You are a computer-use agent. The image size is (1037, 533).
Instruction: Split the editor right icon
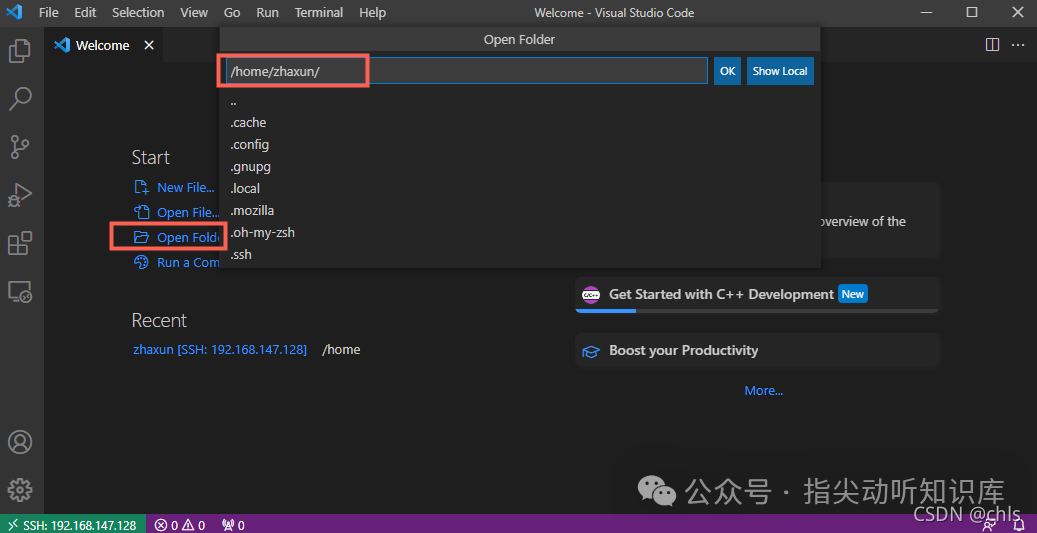tap(992, 45)
